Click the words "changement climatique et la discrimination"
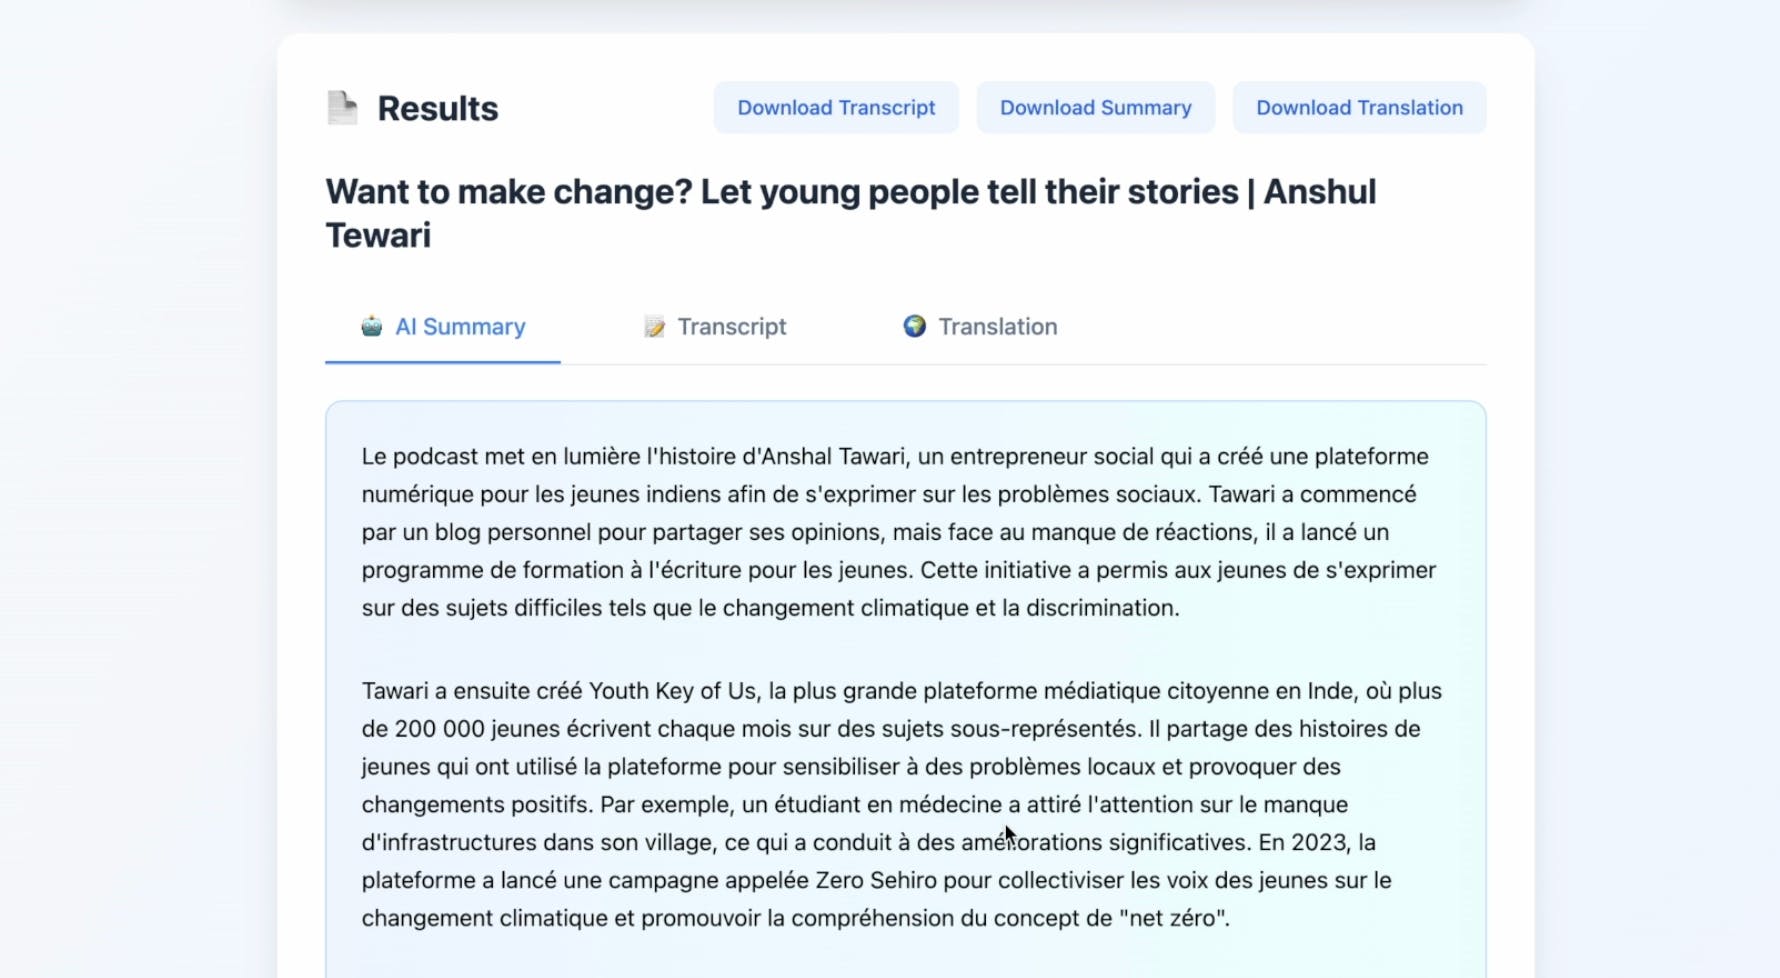Image resolution: width=1780 pixels, height=978 pixels. tap(949, 608)
